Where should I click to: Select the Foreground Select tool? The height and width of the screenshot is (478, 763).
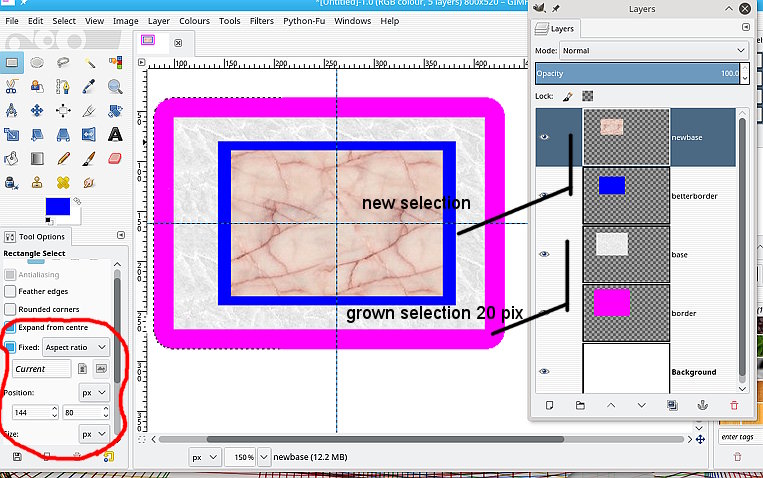(x=37, y=87)
